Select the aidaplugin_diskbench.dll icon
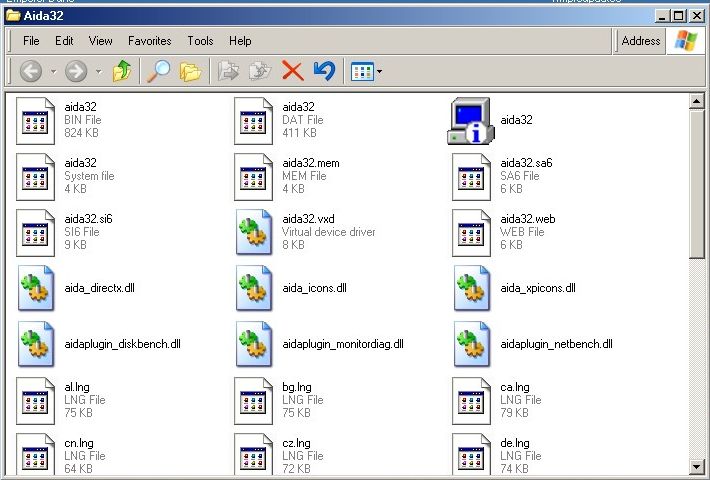The width and height of the screenshot is (710, 480). tap(36, 344)
